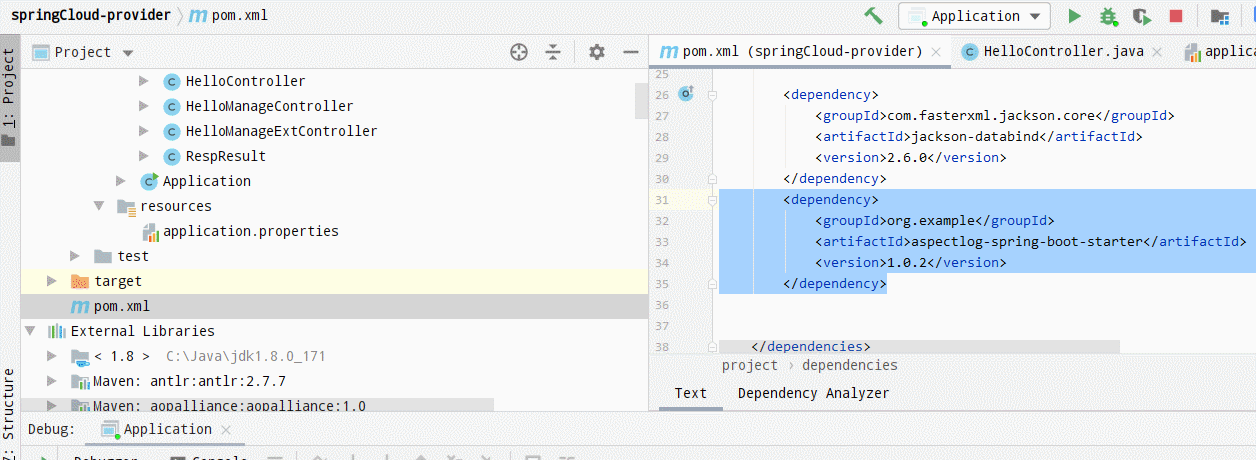Viewport: 1256px width, 460px height.
Task: Expand the target folder
Action: point(52,281)
